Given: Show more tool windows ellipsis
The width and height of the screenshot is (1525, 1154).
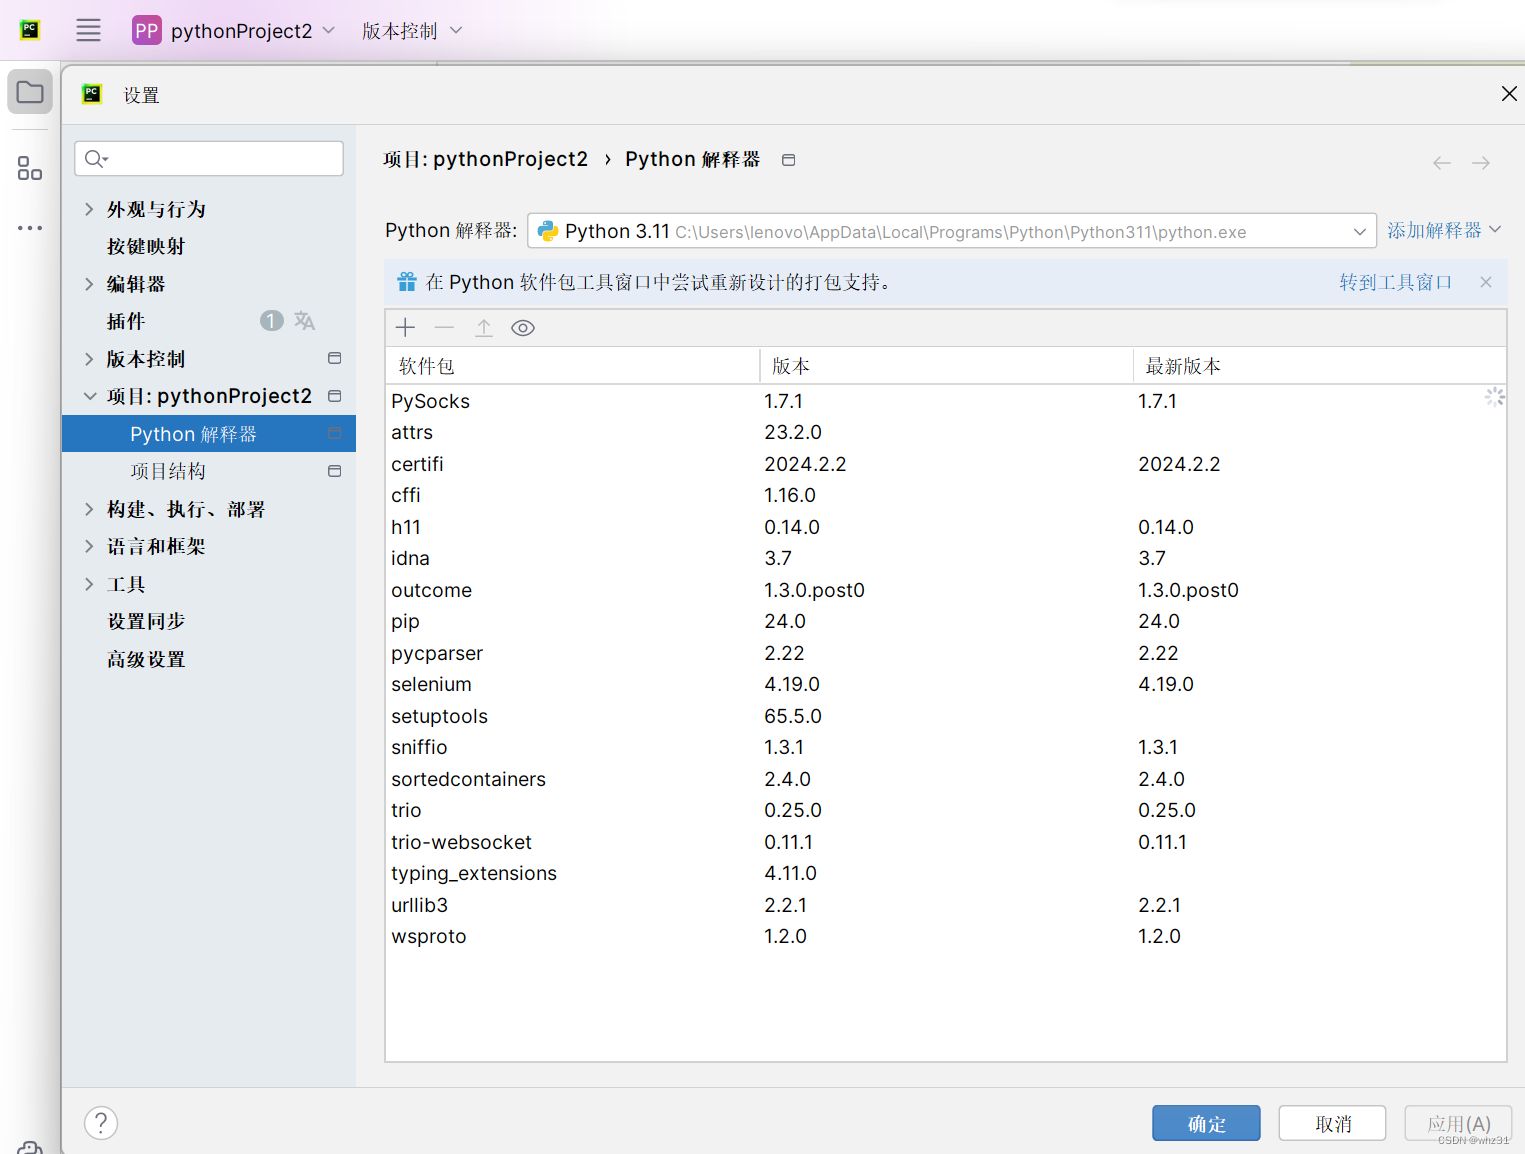Looking at the screenshot, I should coord(30,228).
